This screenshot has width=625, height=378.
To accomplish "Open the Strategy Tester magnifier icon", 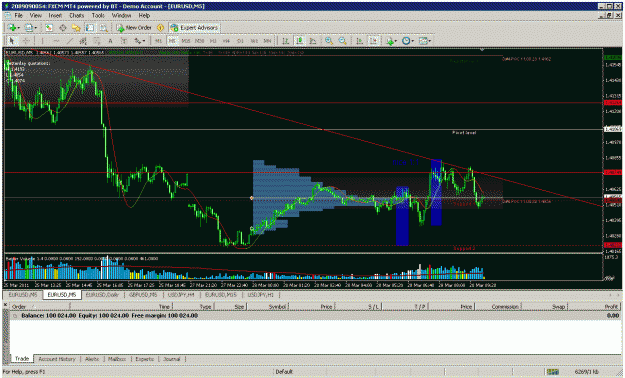I will click(103, 28).
